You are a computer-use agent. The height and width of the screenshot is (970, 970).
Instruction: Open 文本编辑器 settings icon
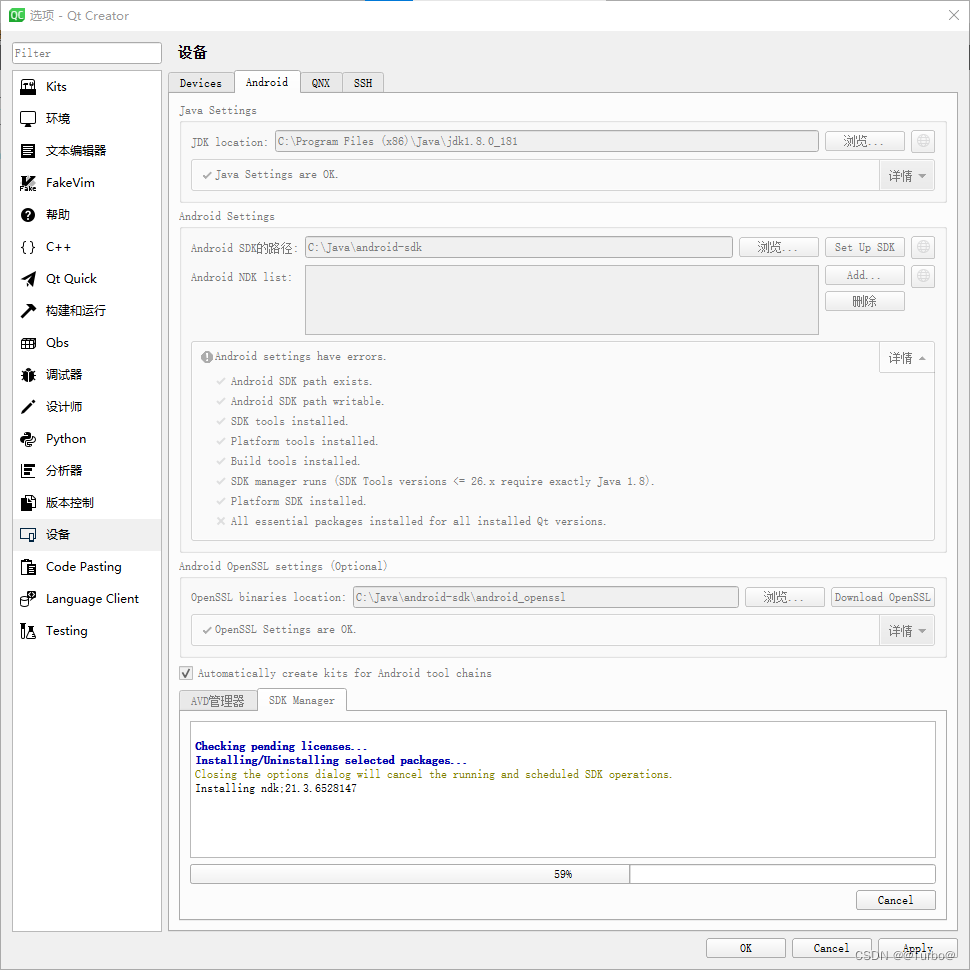tap(28, 151)
